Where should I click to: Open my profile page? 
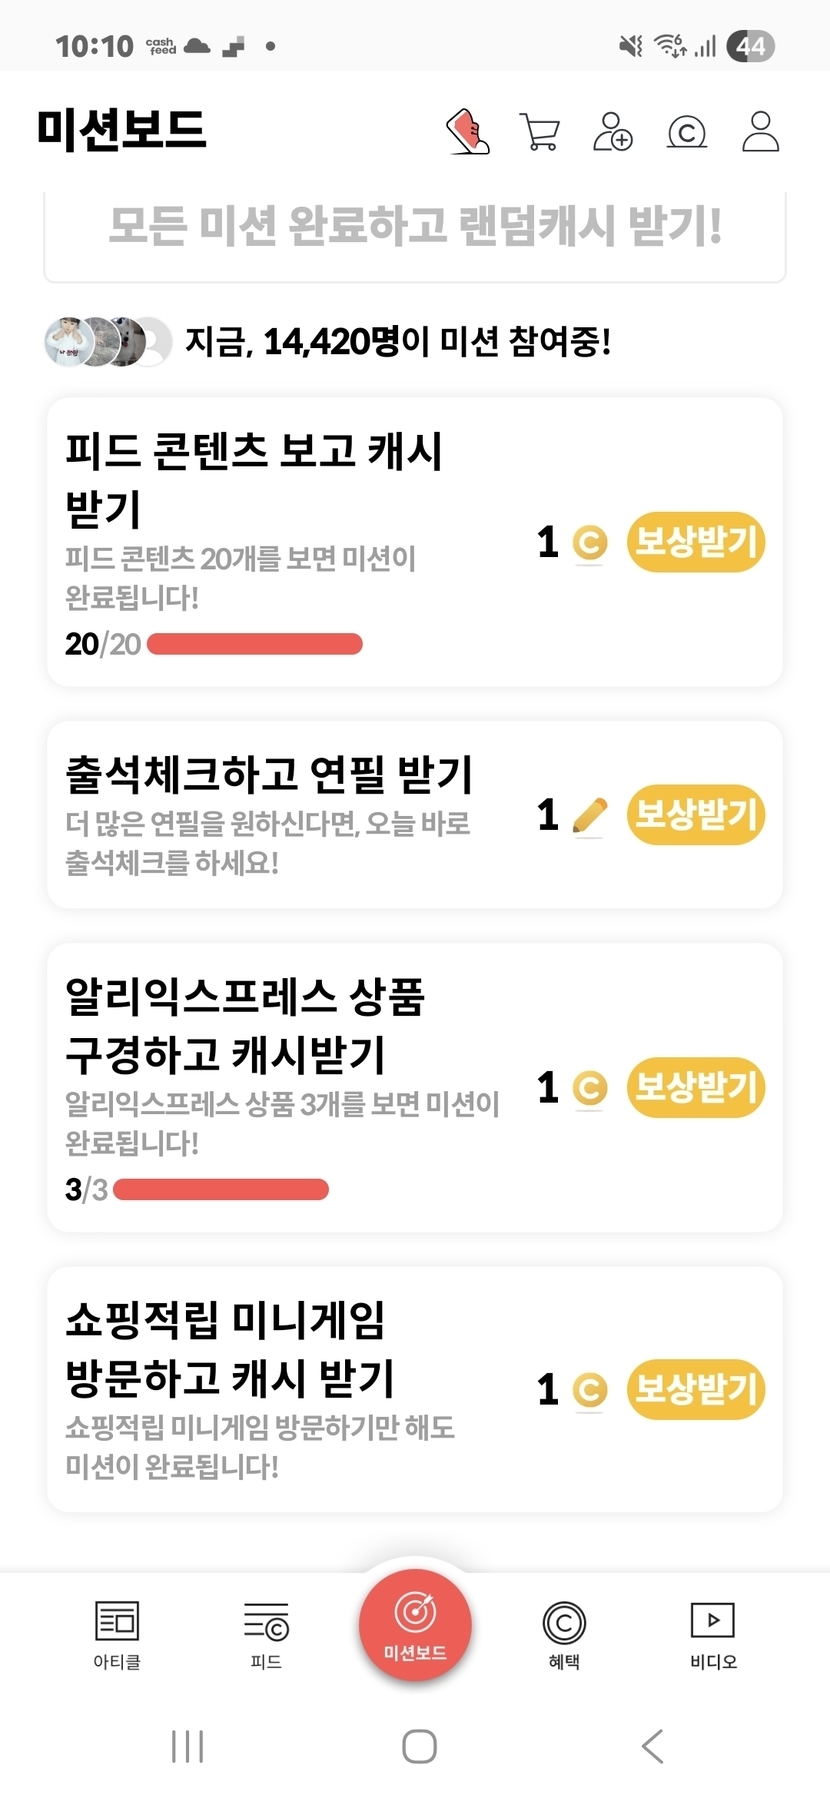tap(760, 132)
